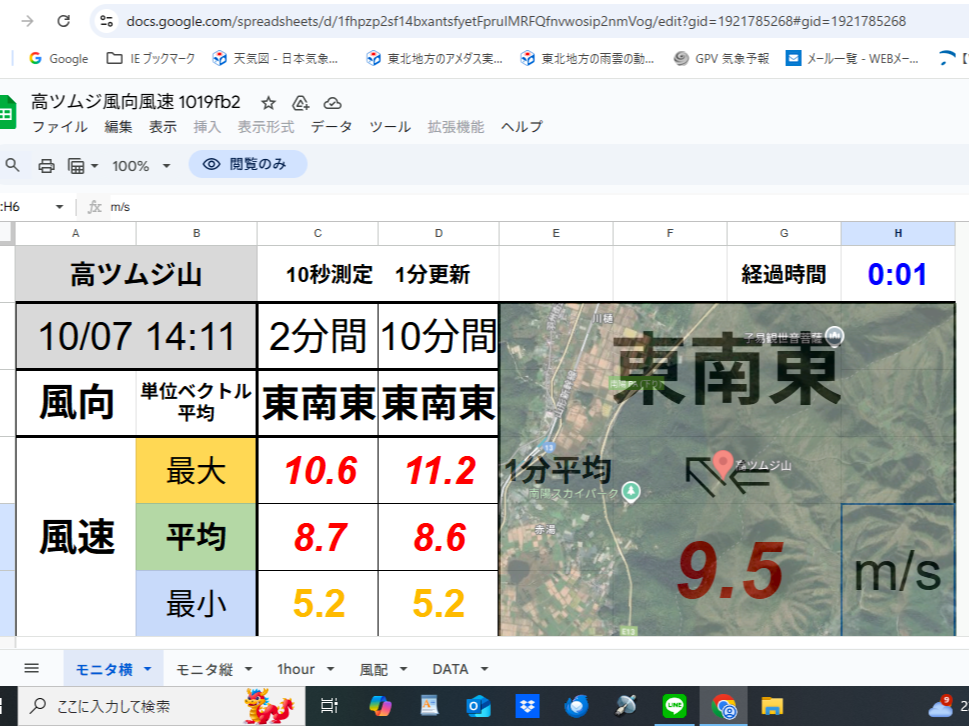Select the elapsed time cell showing 0:01

pyautogui.click(x=897, y=274)
